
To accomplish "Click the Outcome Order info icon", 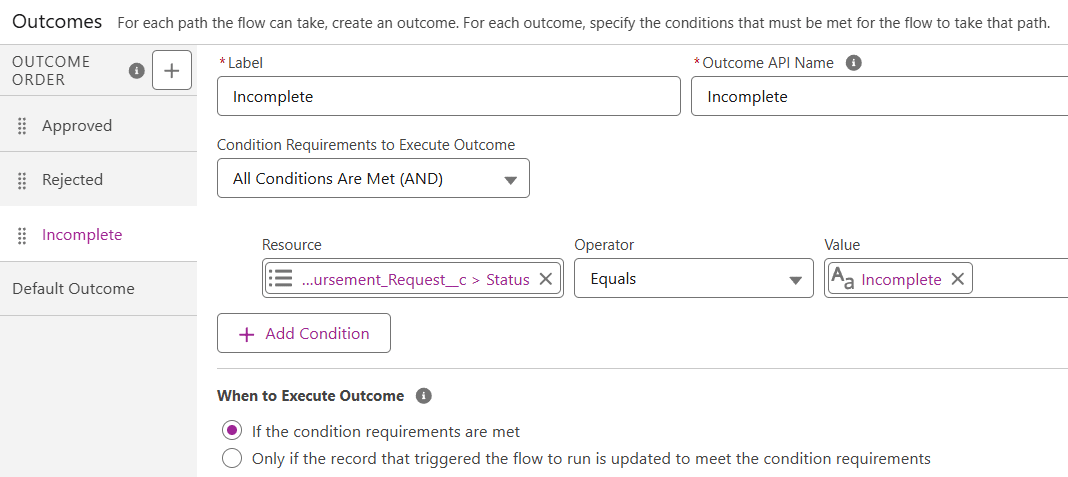I will [137, 71].
